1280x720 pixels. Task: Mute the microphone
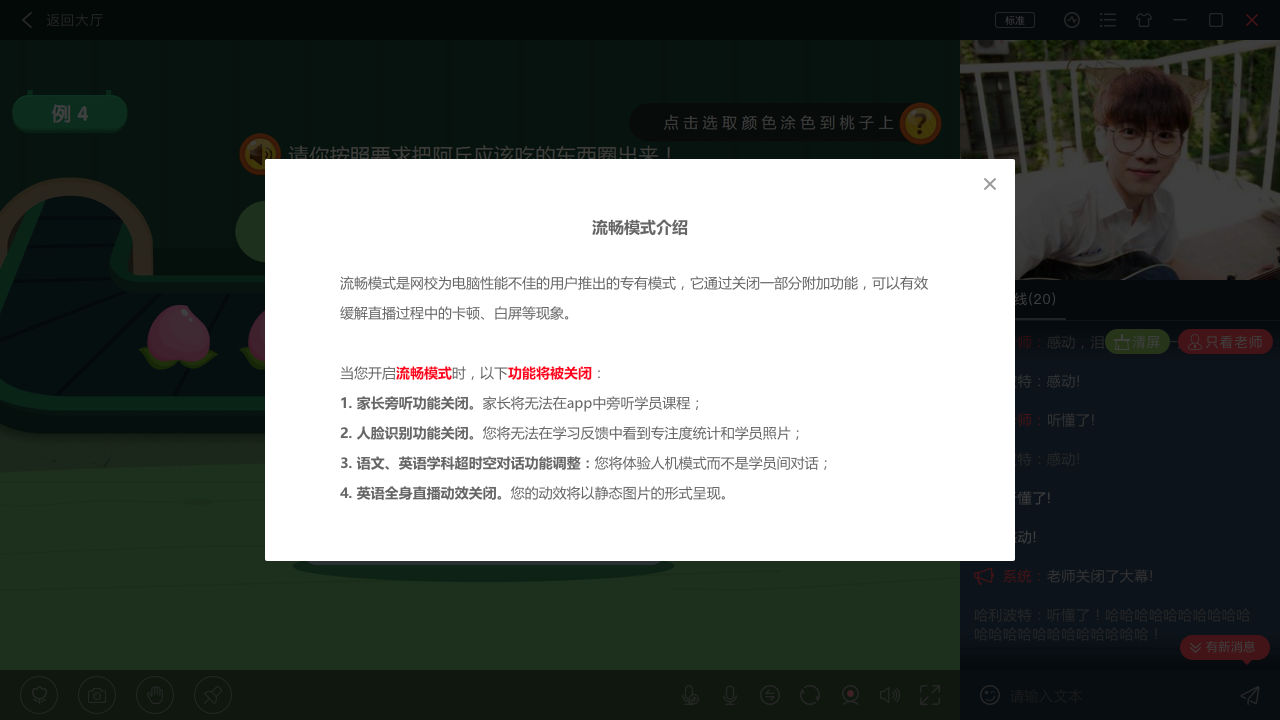730,695
